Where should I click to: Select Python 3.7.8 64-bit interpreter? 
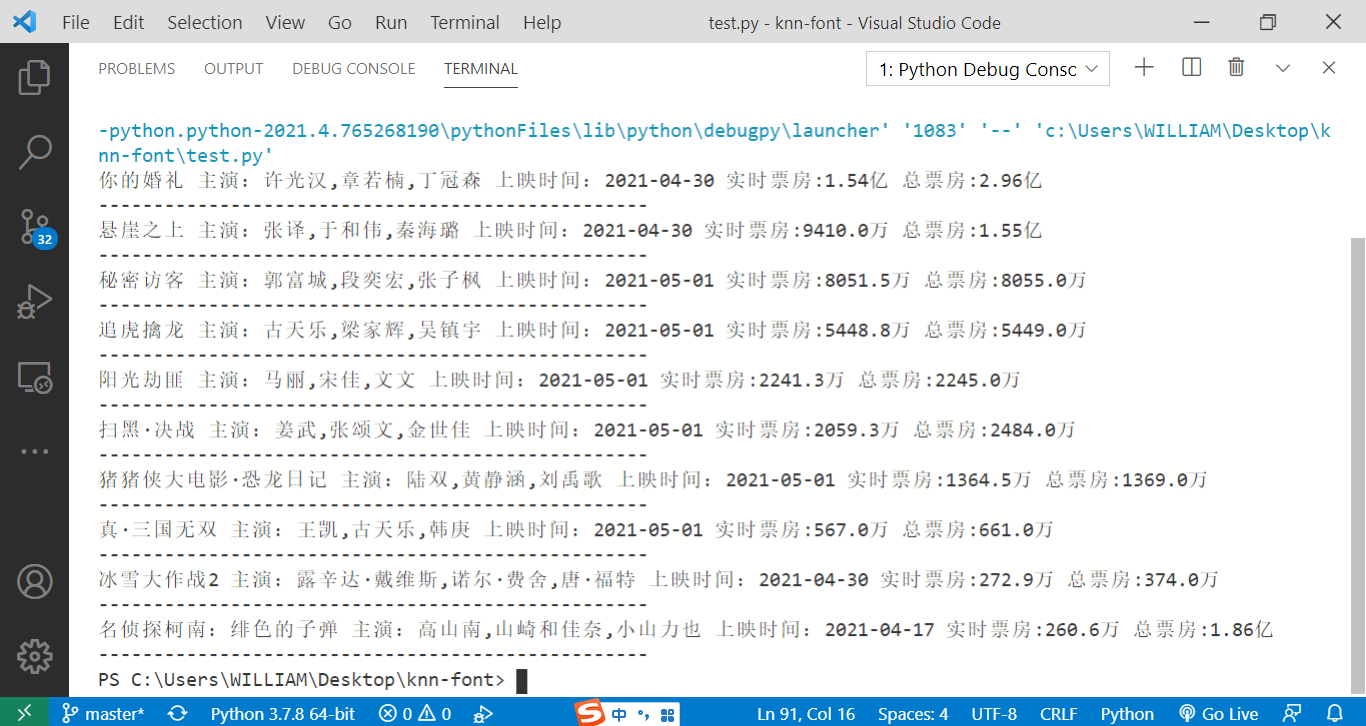[x=282, y=714]
